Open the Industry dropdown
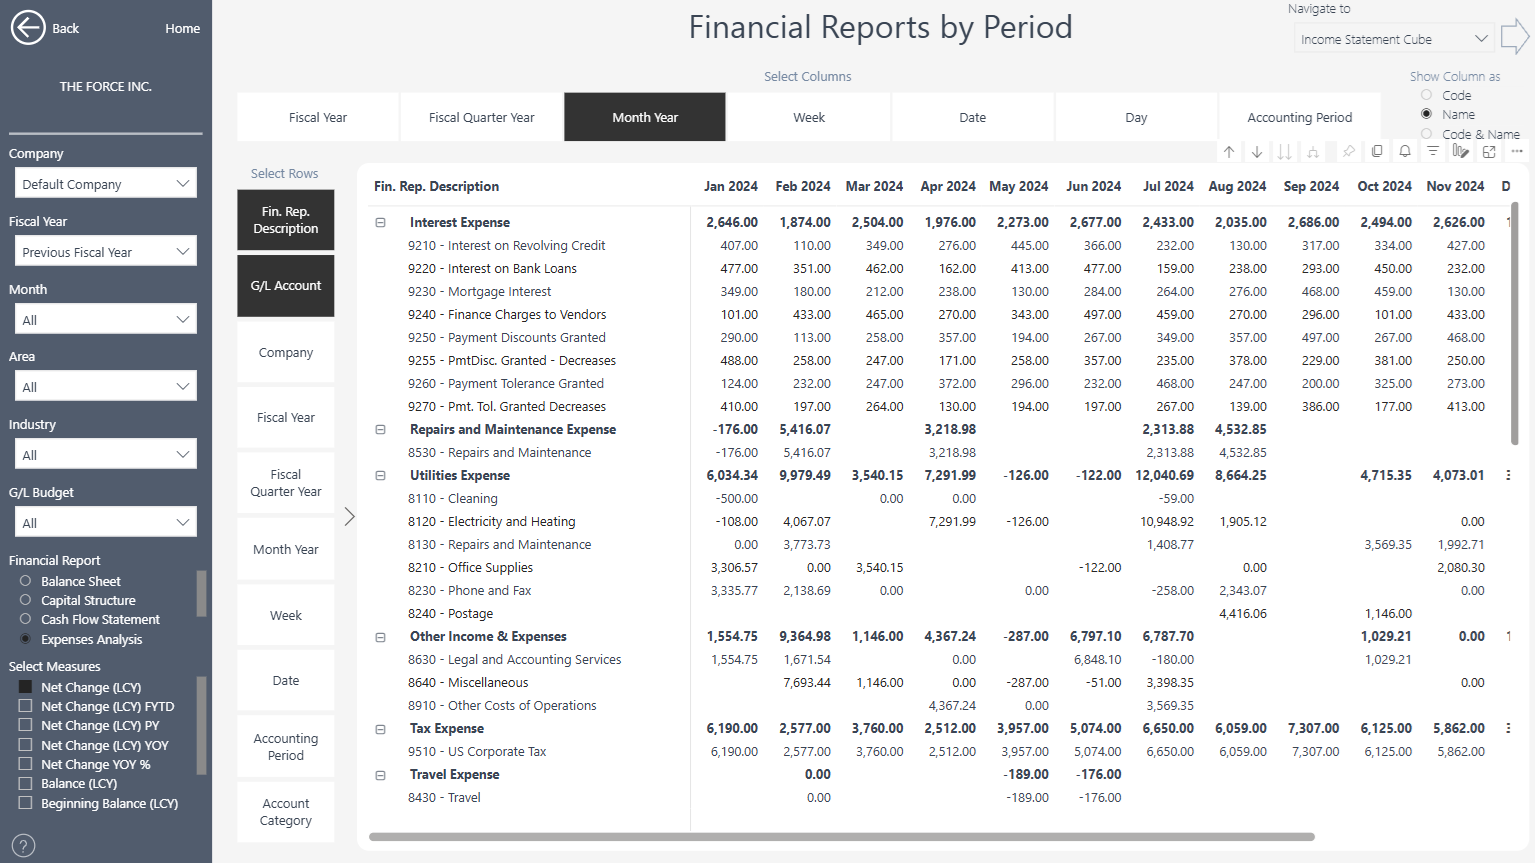The height and width of the screenshot is (863, 1535). click(105, 454)
